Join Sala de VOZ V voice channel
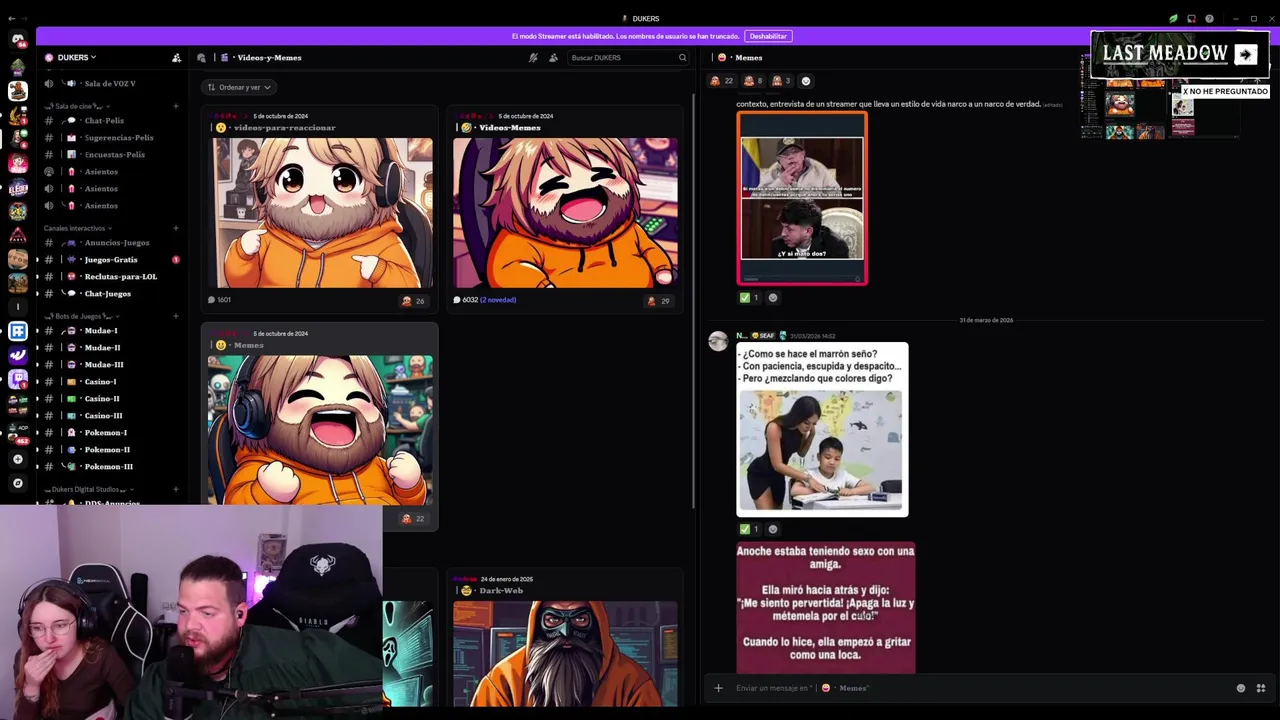 [x=110, y=84]
